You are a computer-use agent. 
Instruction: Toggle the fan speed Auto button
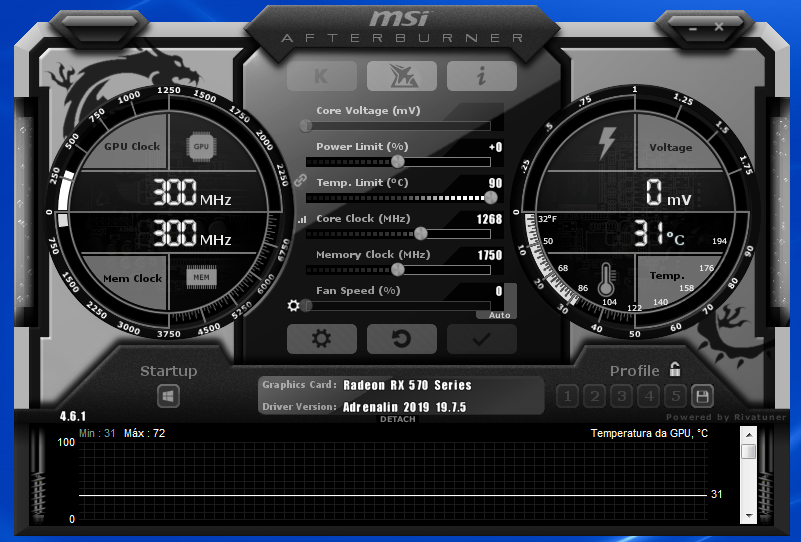499,315
